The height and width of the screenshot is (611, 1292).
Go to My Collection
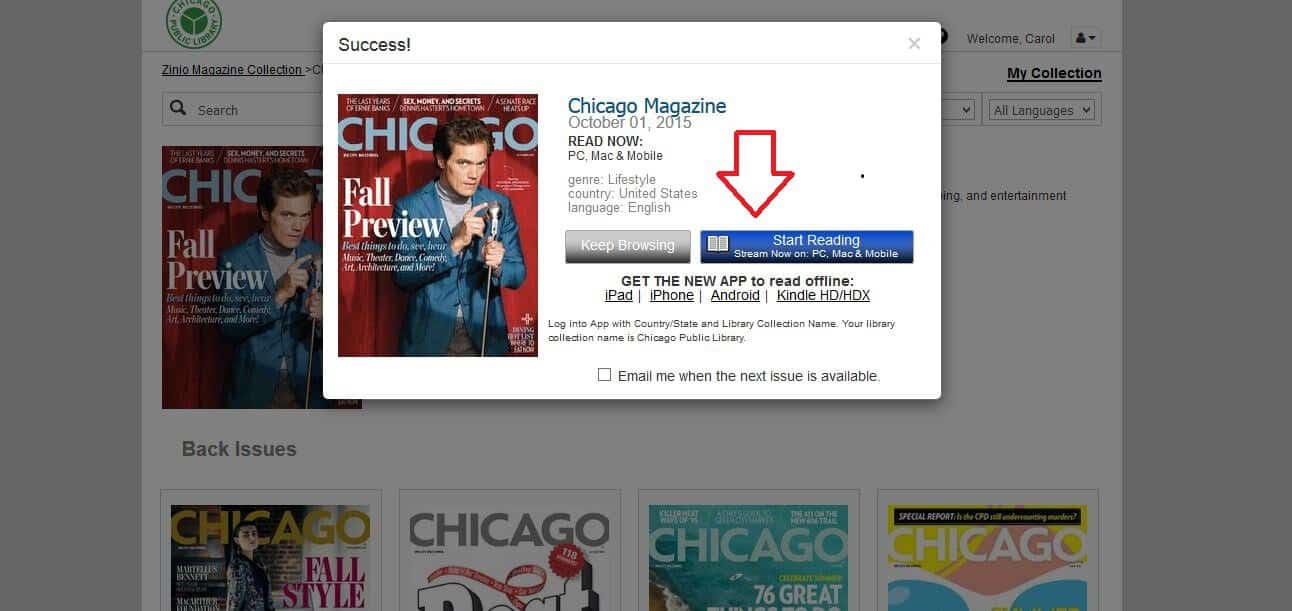click(1054, 73)
